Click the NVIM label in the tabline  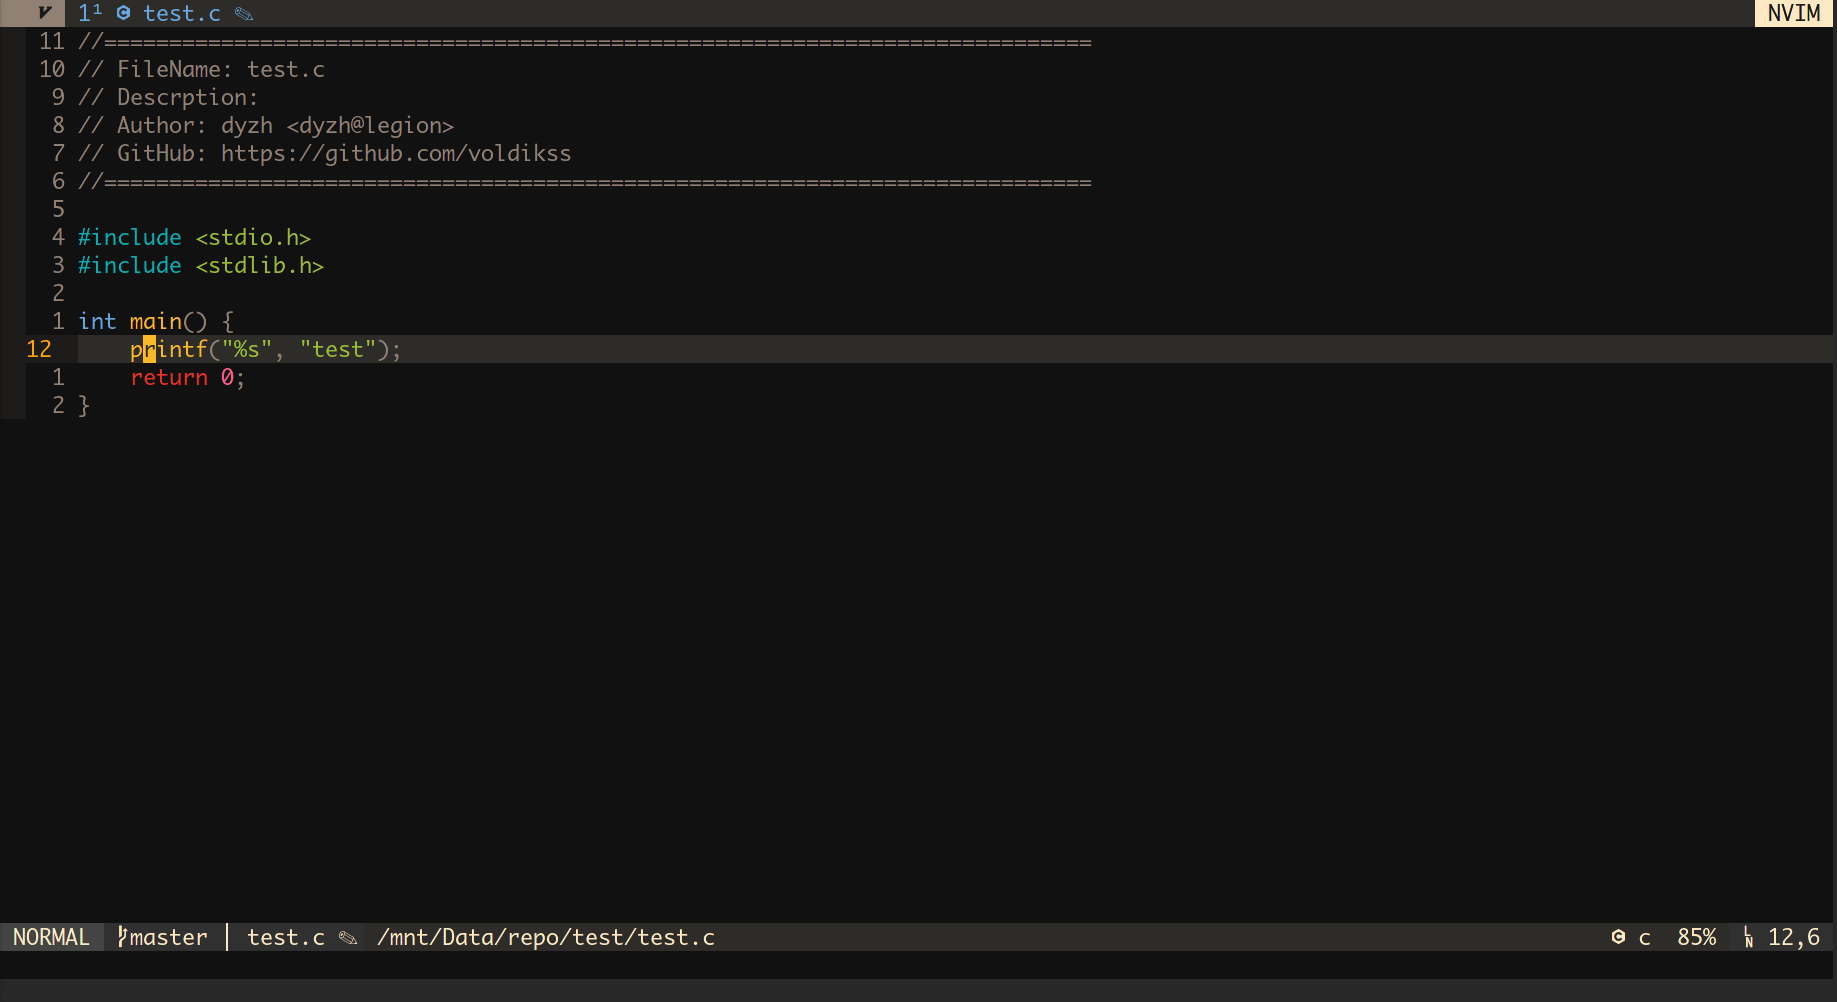click(x=1794, y=13)
